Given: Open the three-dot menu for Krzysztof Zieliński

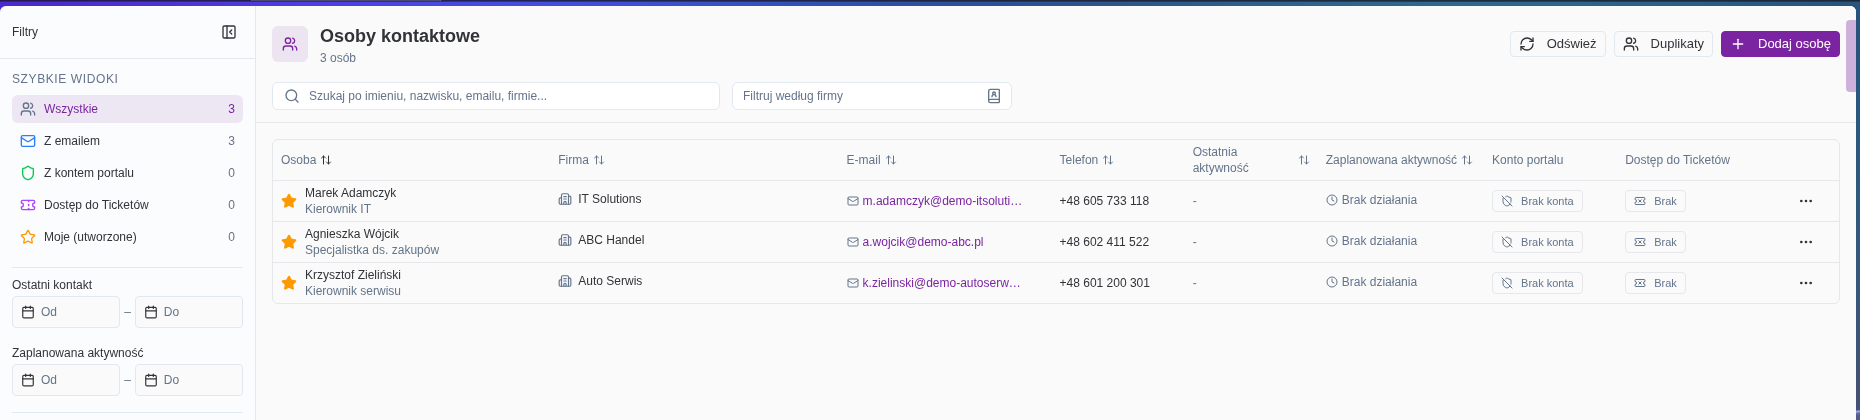Looking at the screenshot, I should point(1806,283).
